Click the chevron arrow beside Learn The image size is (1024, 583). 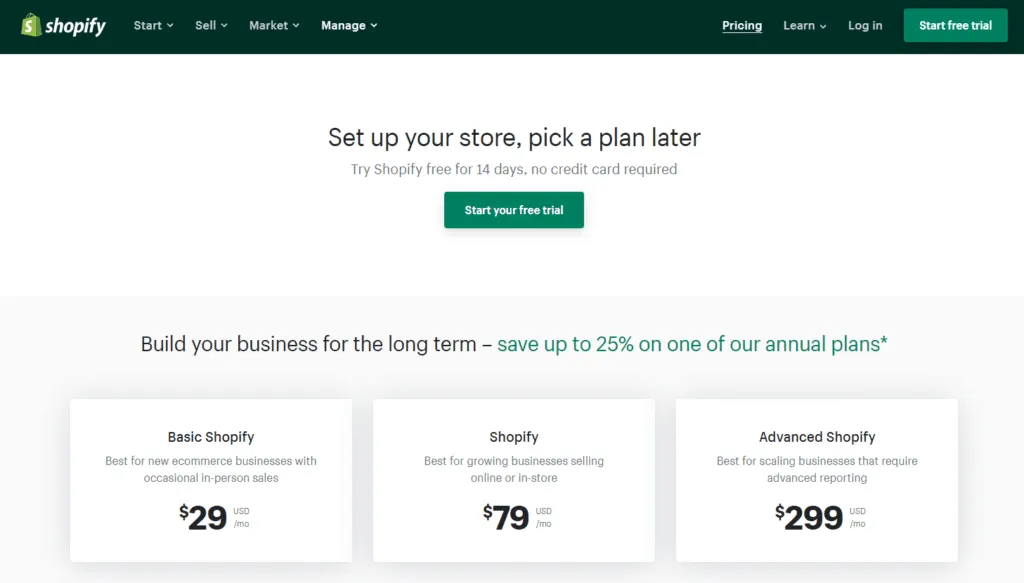coord(823,27)
